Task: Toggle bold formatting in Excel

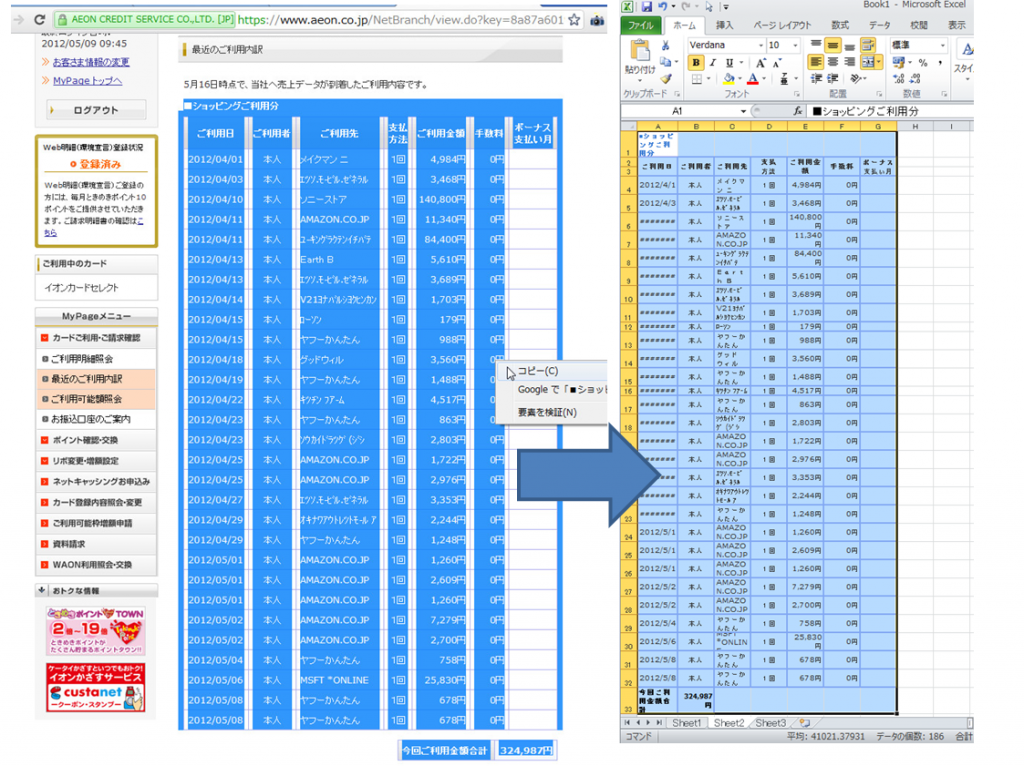Action: pos(696,63)
